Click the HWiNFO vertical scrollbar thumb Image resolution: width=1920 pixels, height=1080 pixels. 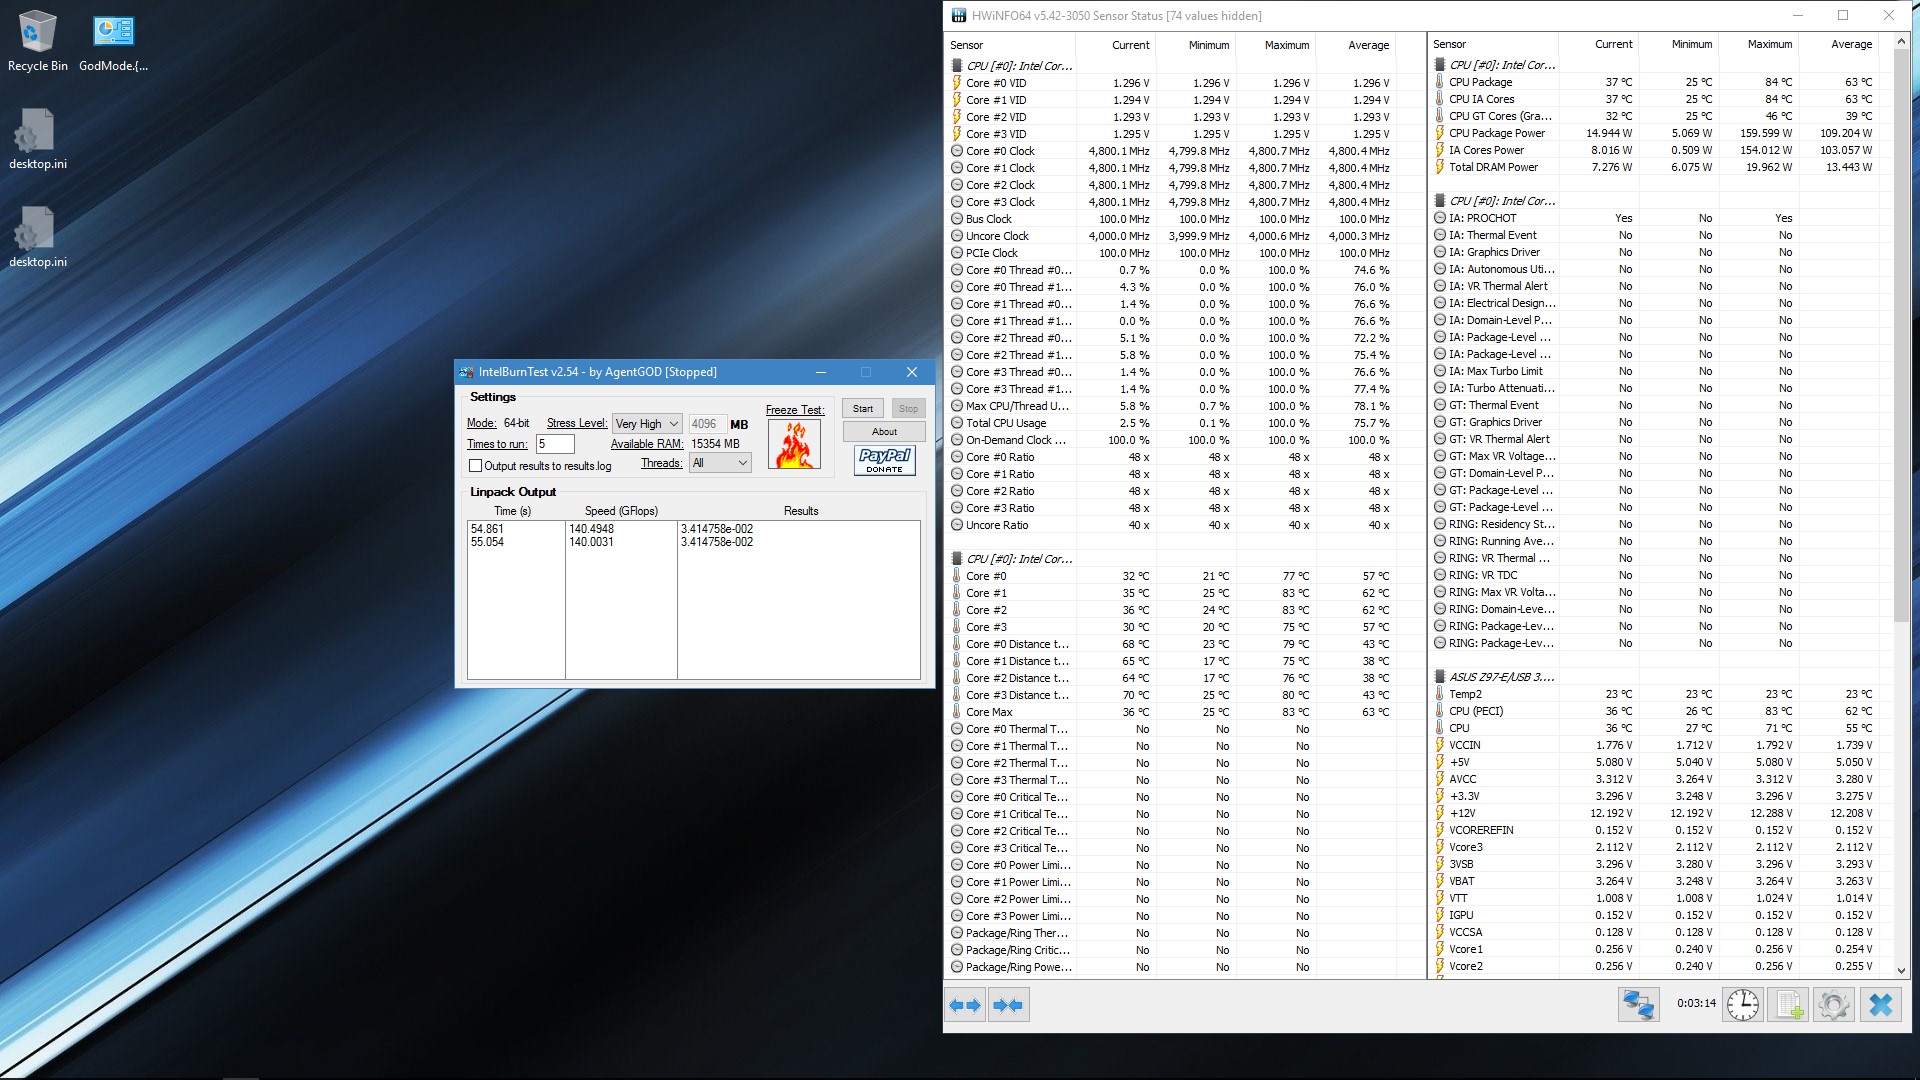pos(1901,337)
